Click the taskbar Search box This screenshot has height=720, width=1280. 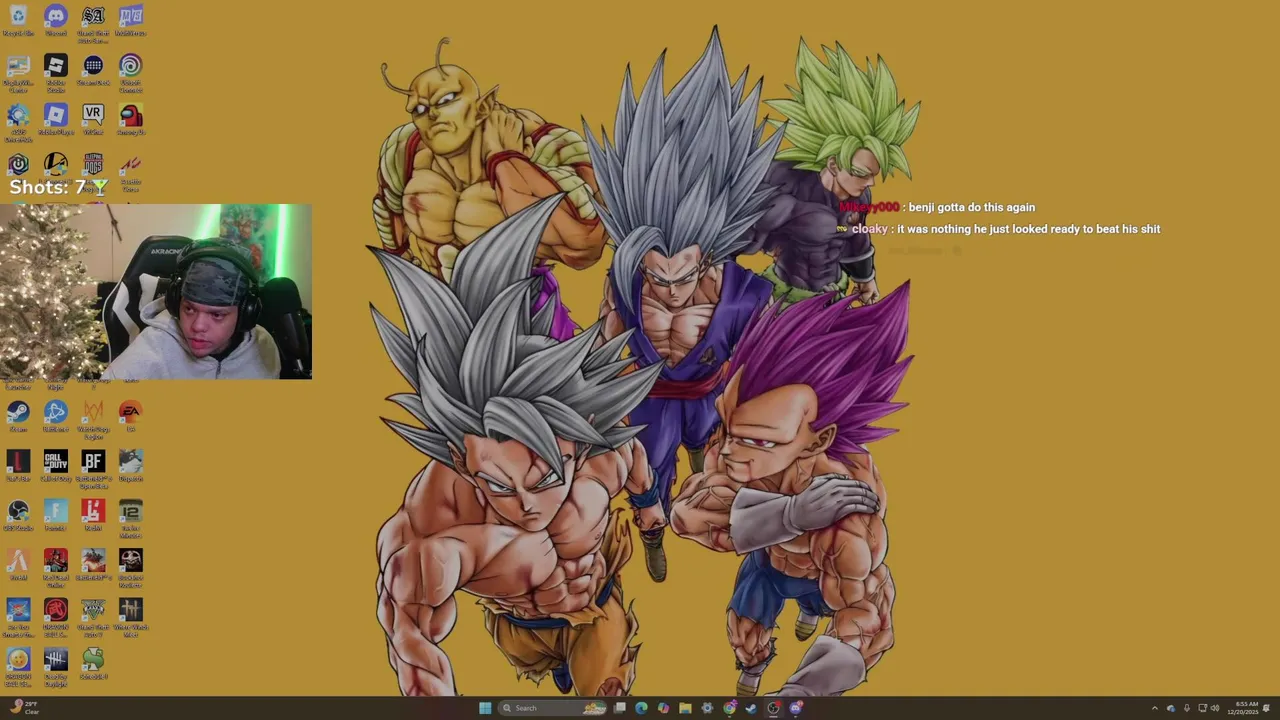coord(553,708)
